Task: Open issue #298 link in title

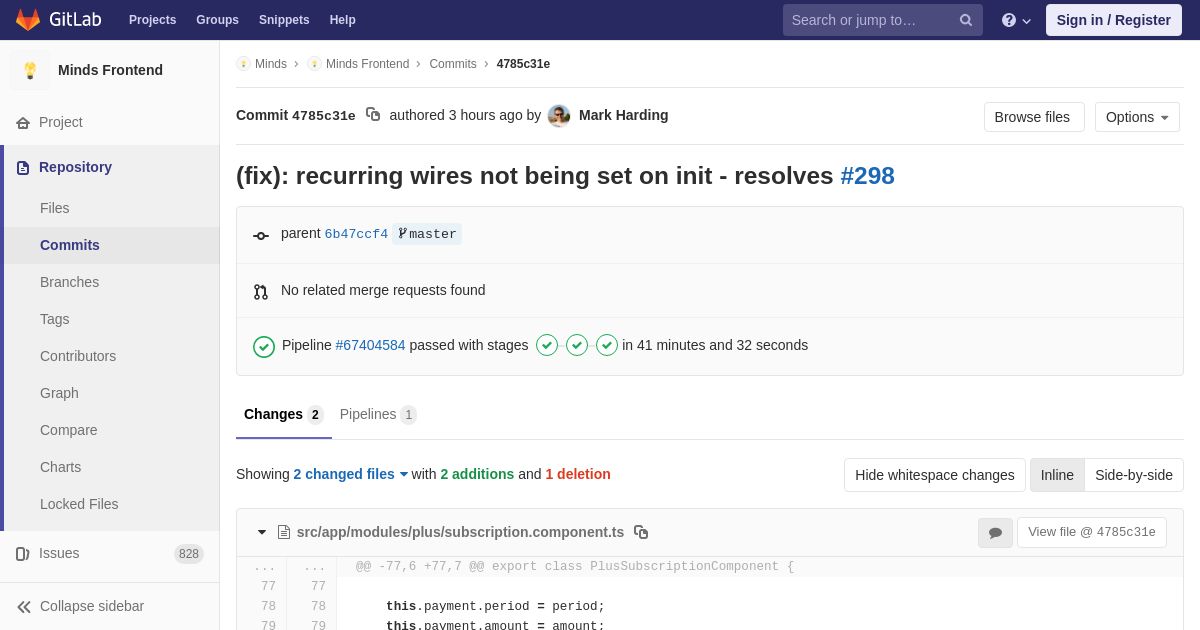Action: (867, 176)
